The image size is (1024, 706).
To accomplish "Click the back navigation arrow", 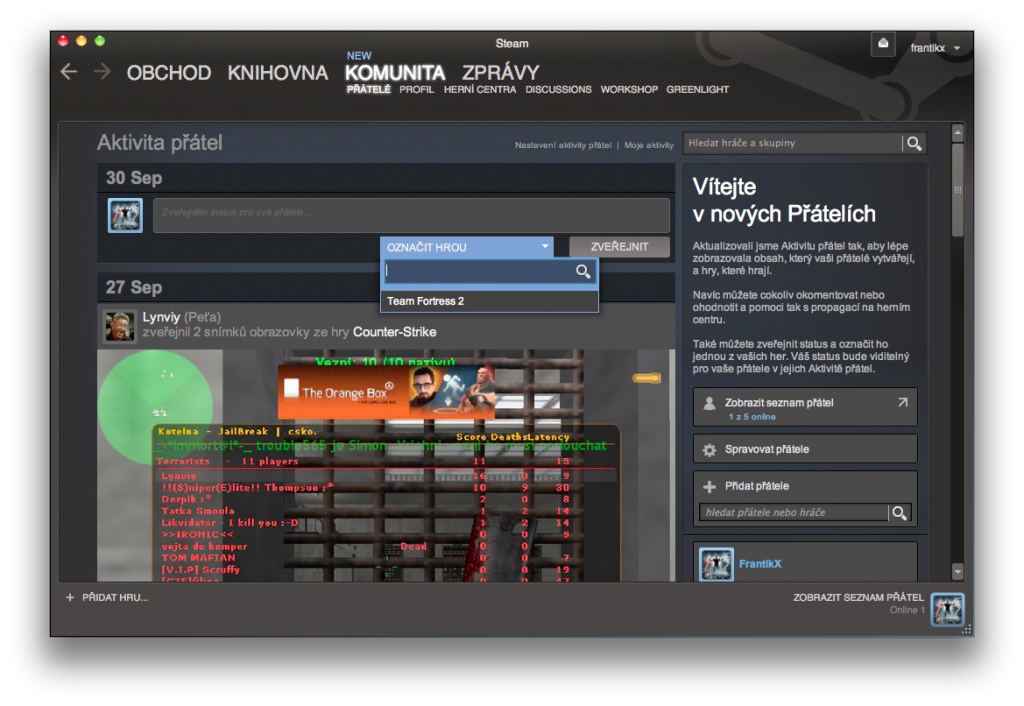I will [68, 72].
